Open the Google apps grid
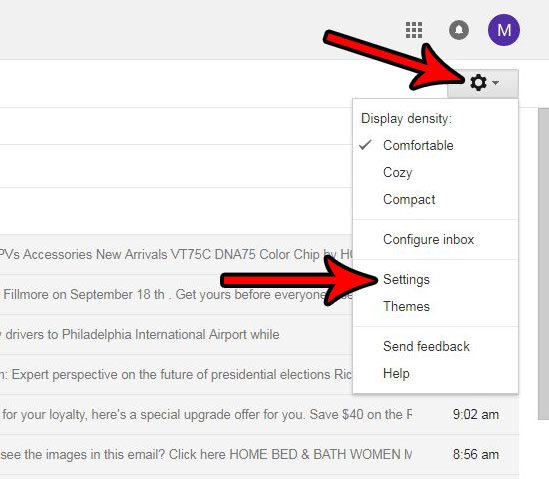 [414, 30]
